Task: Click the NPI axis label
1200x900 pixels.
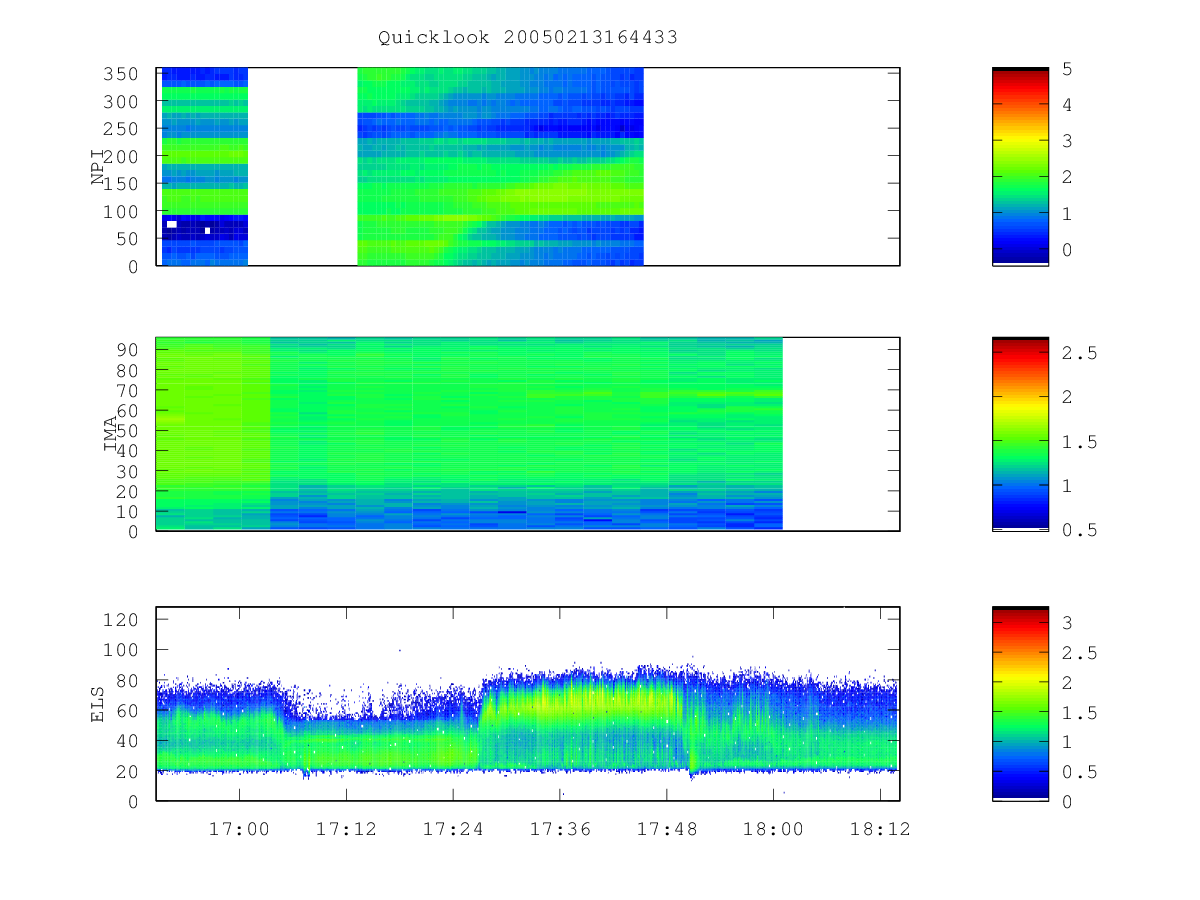Action: coord(98,167)
